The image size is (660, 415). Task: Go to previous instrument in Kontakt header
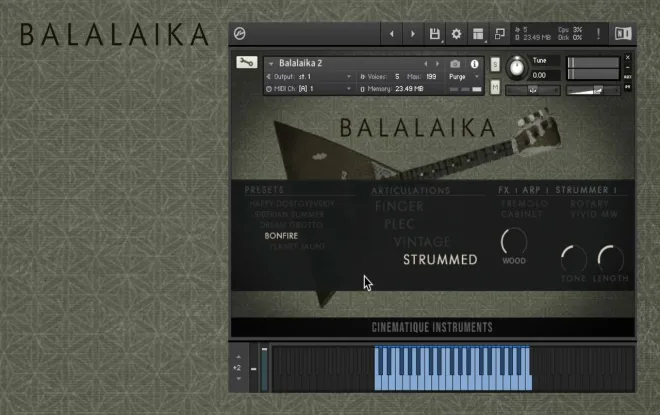pos(391,34)
